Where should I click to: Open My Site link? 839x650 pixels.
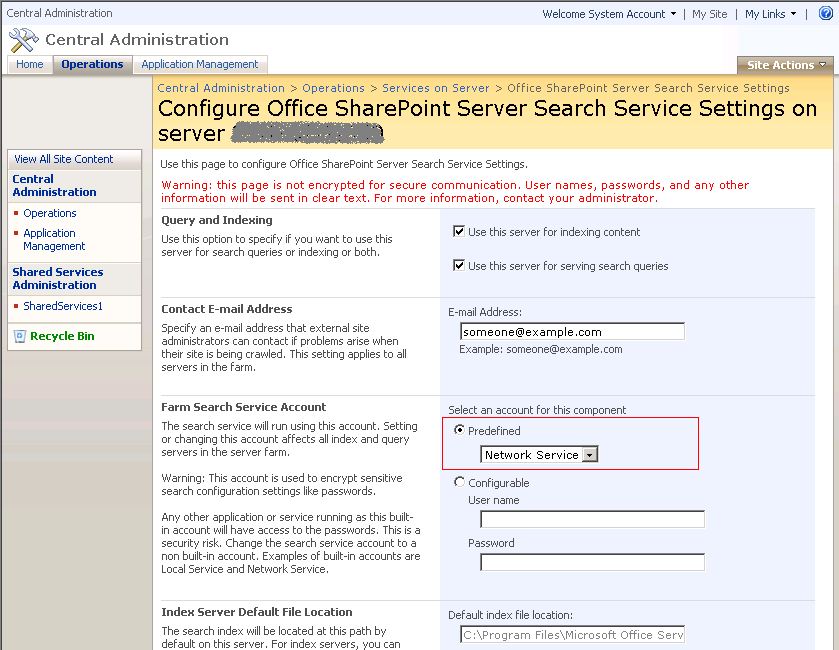[x=710, y=14]
